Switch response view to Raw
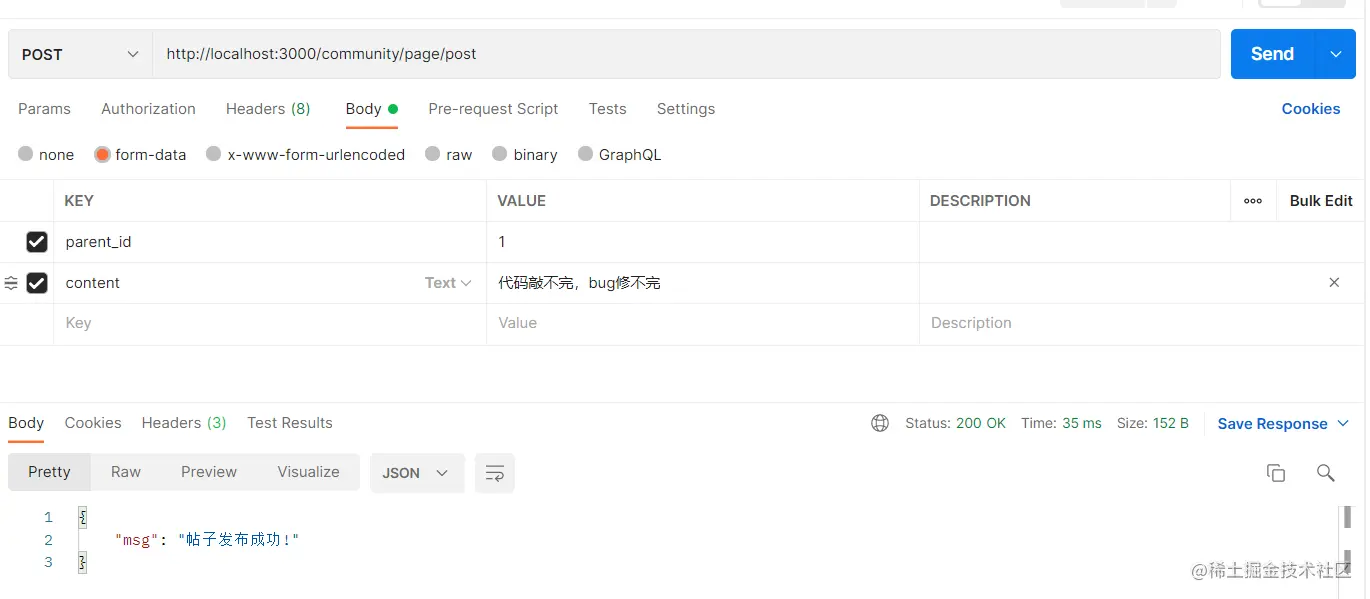This screenshot has height=599, width=1370. coord(126,472)
